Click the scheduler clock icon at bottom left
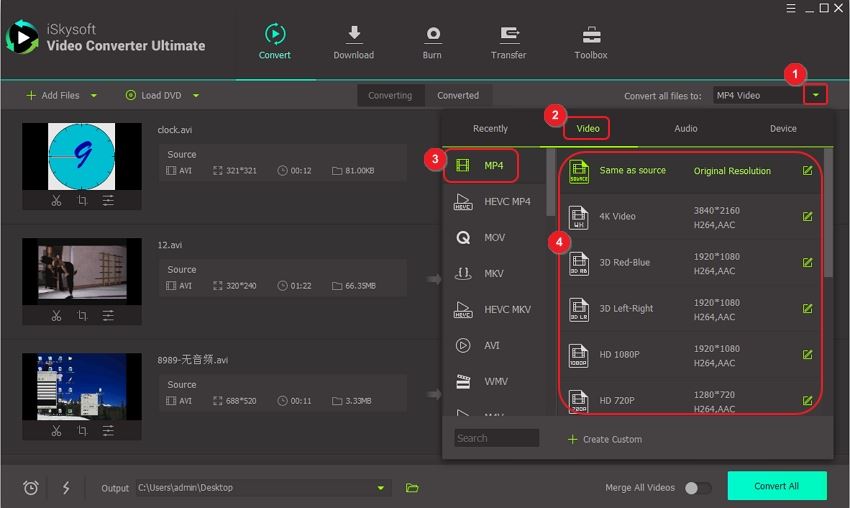Screen dimensions: 850x508 tap(31, 488)
